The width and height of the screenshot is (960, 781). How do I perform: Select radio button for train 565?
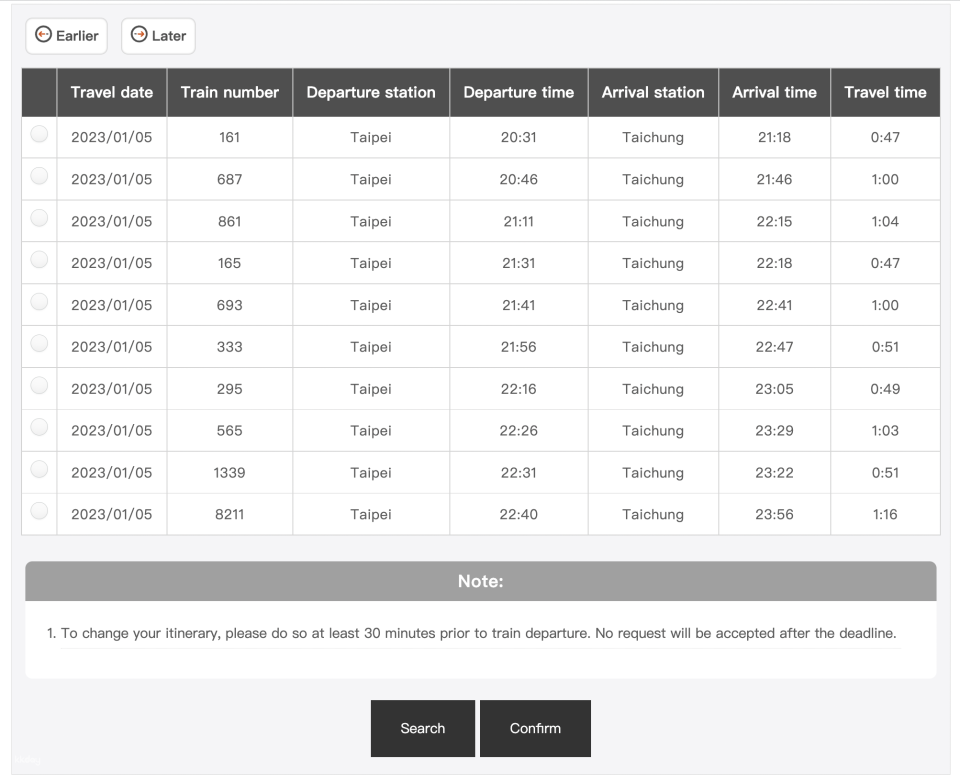tap(39, 427)
